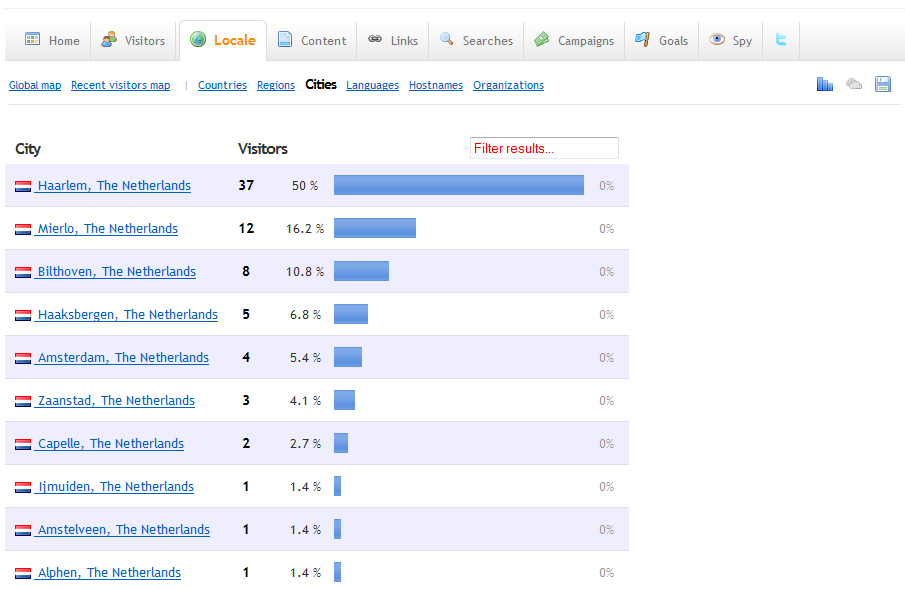
Task: Click the Haarlem visitors percentage bar
Action: 458,186
